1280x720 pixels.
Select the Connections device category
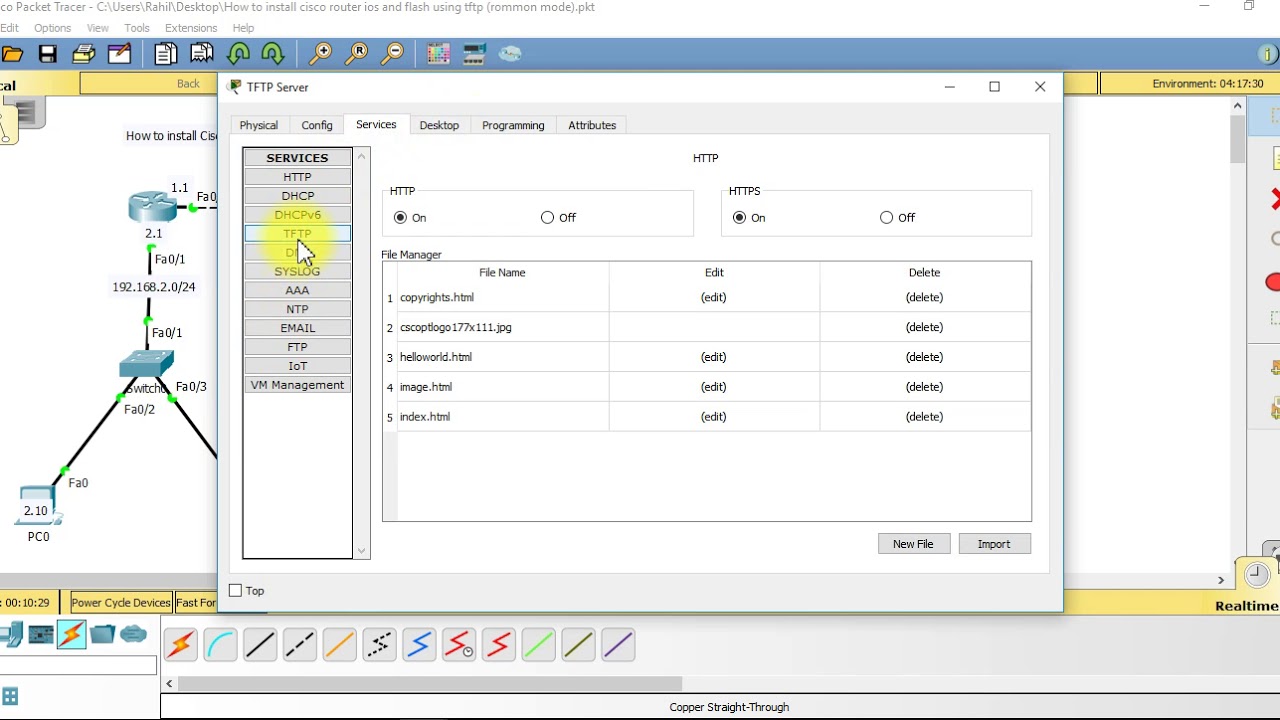(x=71, y=635)
